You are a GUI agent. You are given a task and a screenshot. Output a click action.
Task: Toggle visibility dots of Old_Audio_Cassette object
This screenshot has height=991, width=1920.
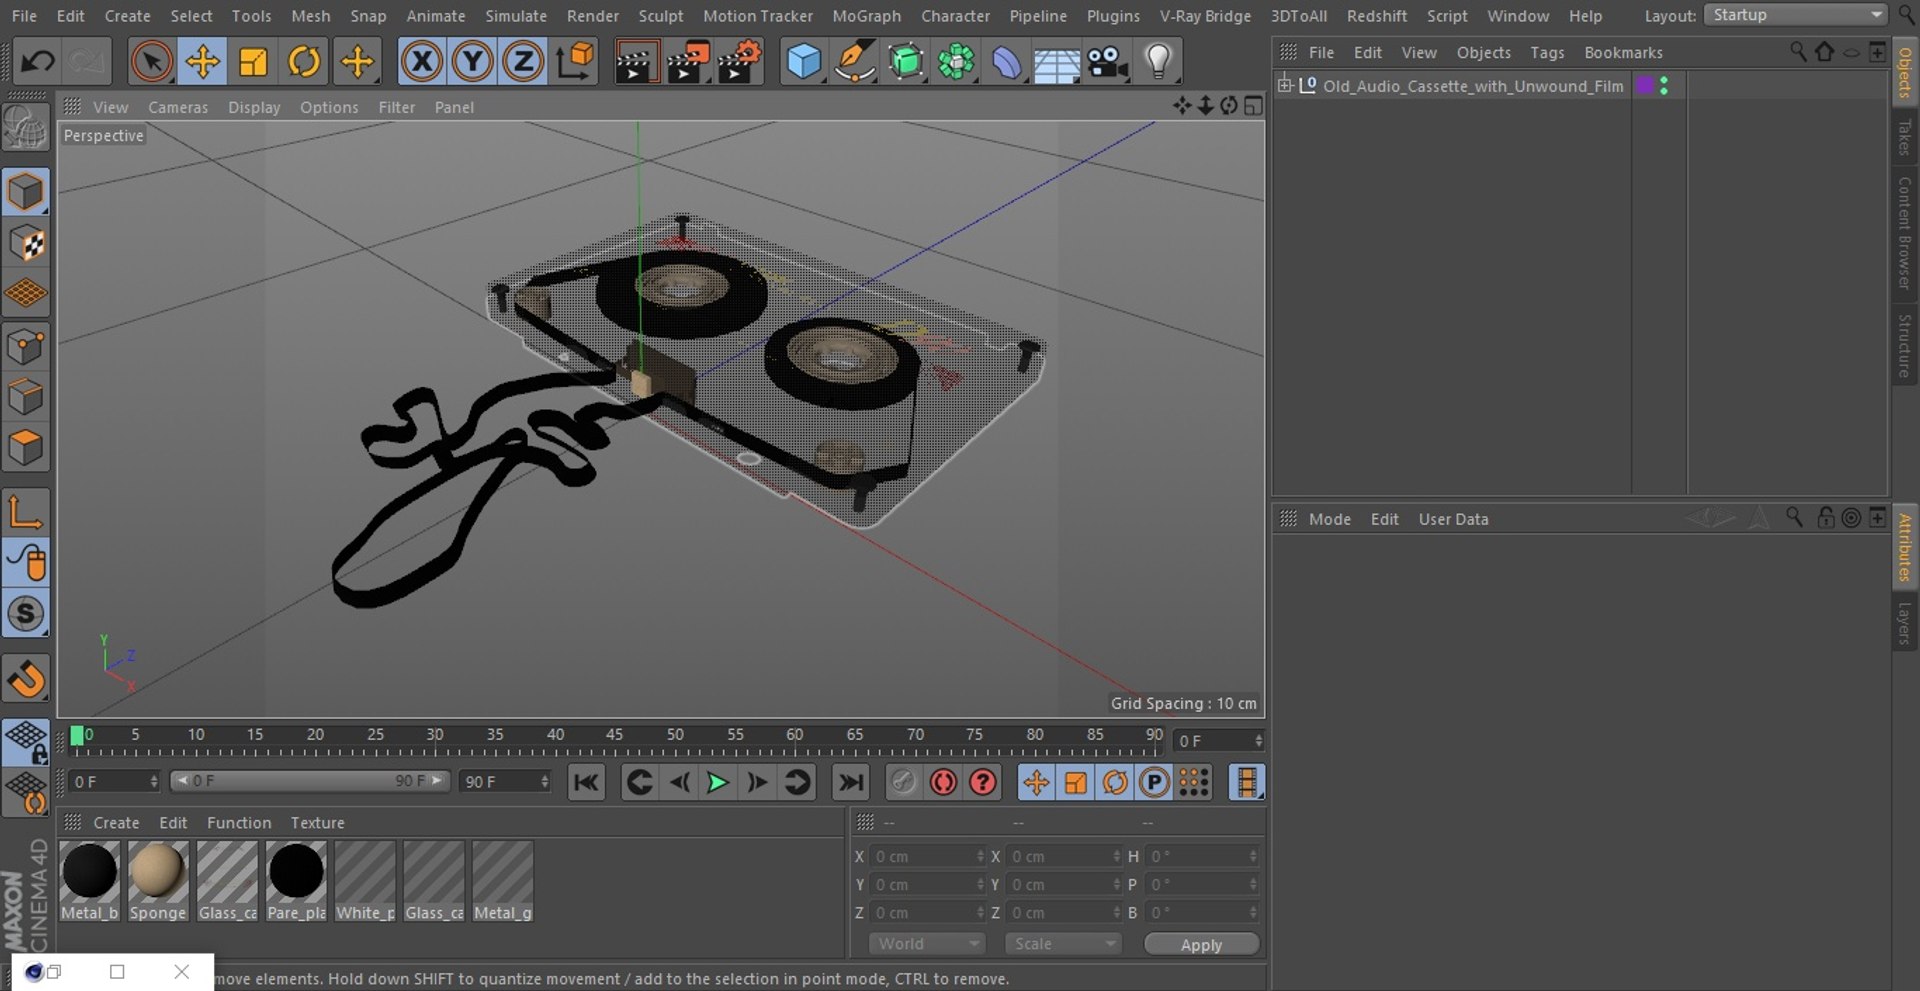1664,86
